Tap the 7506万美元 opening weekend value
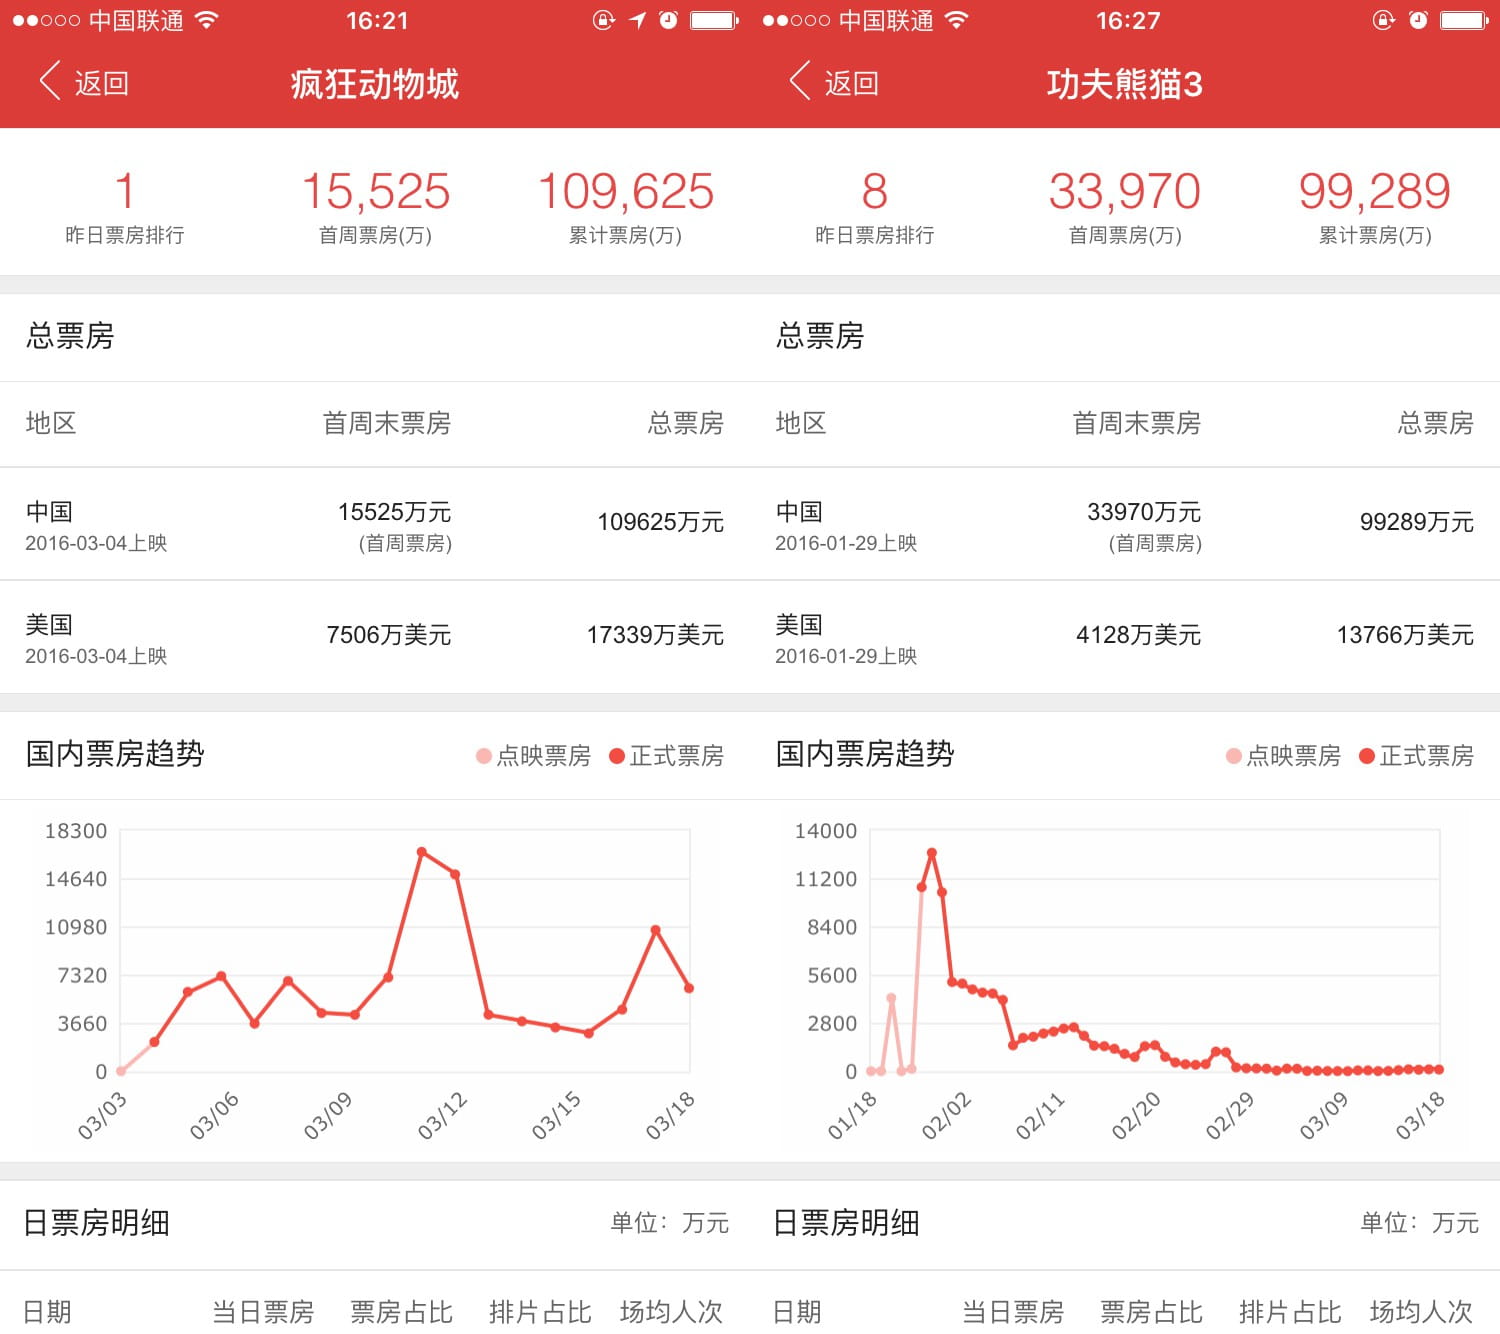 pos(389,635)
